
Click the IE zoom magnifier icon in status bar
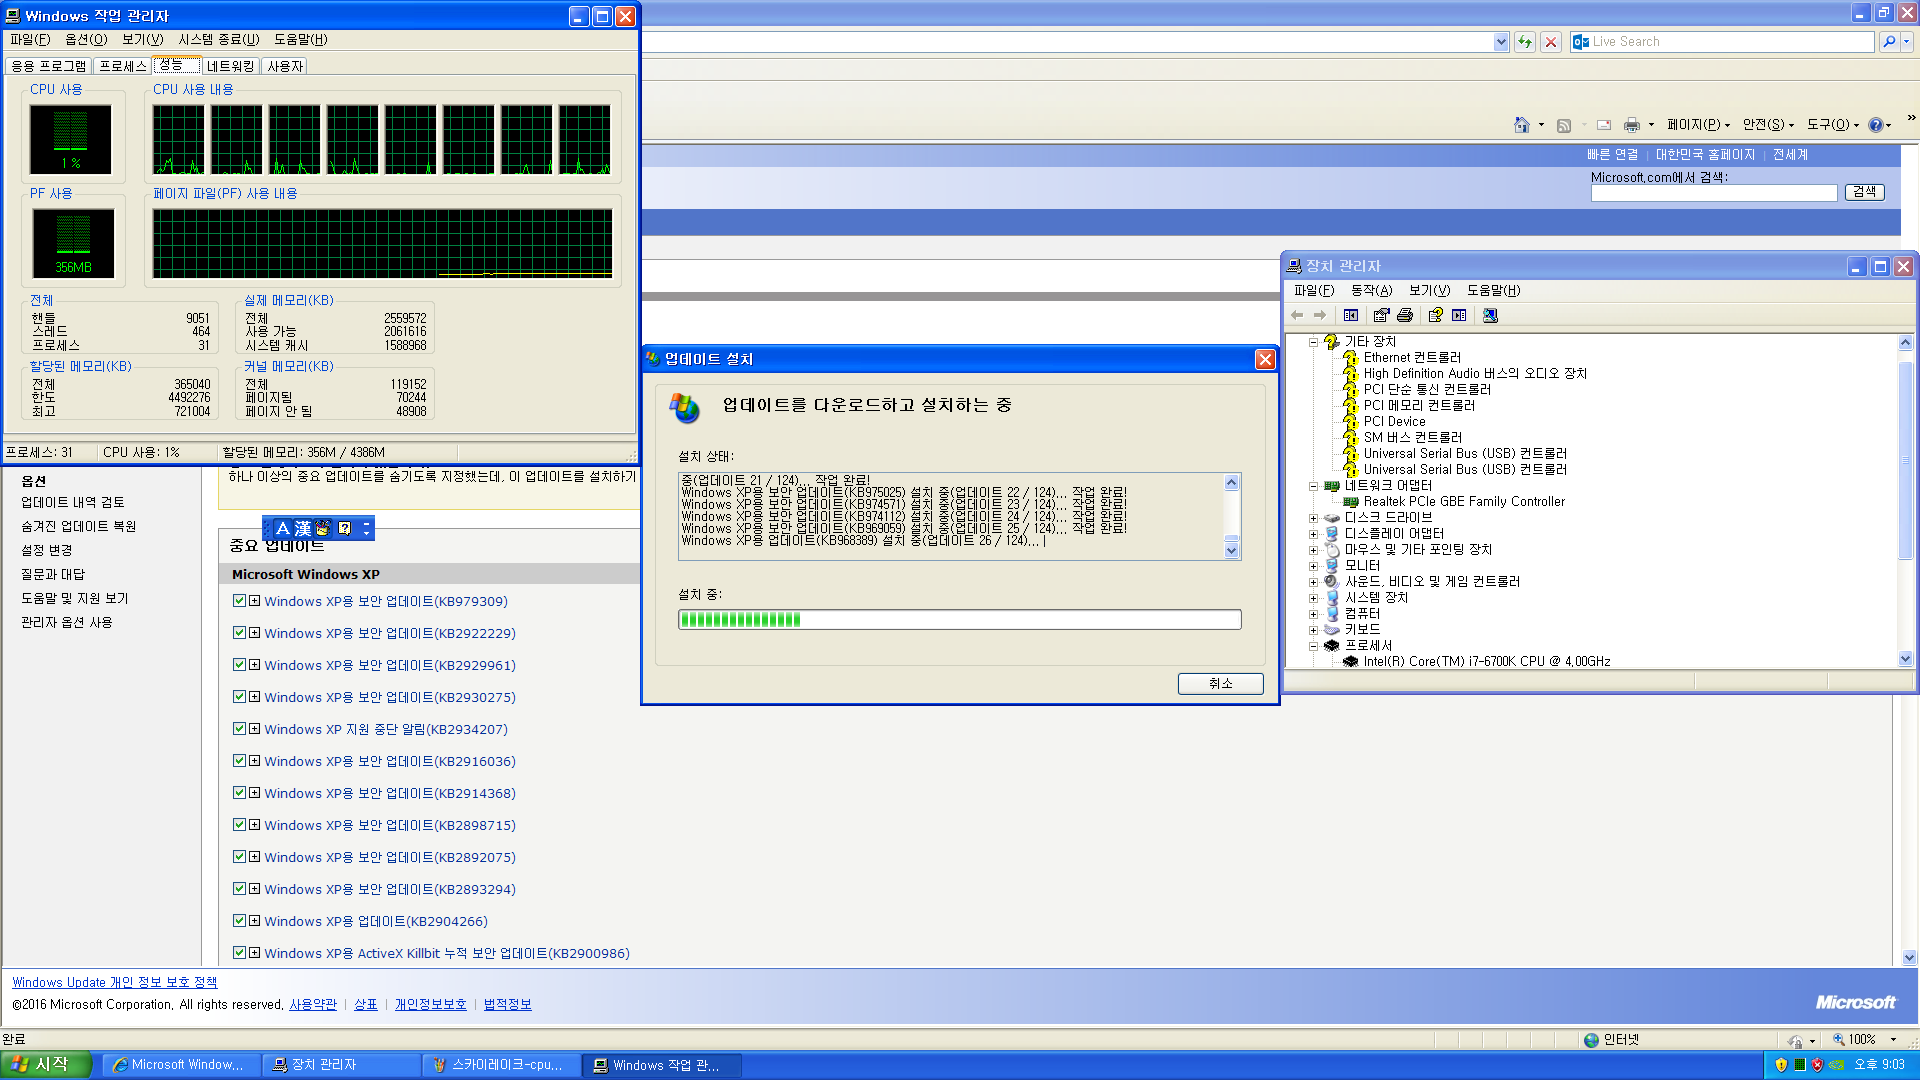click(x=1838, y=1040)
